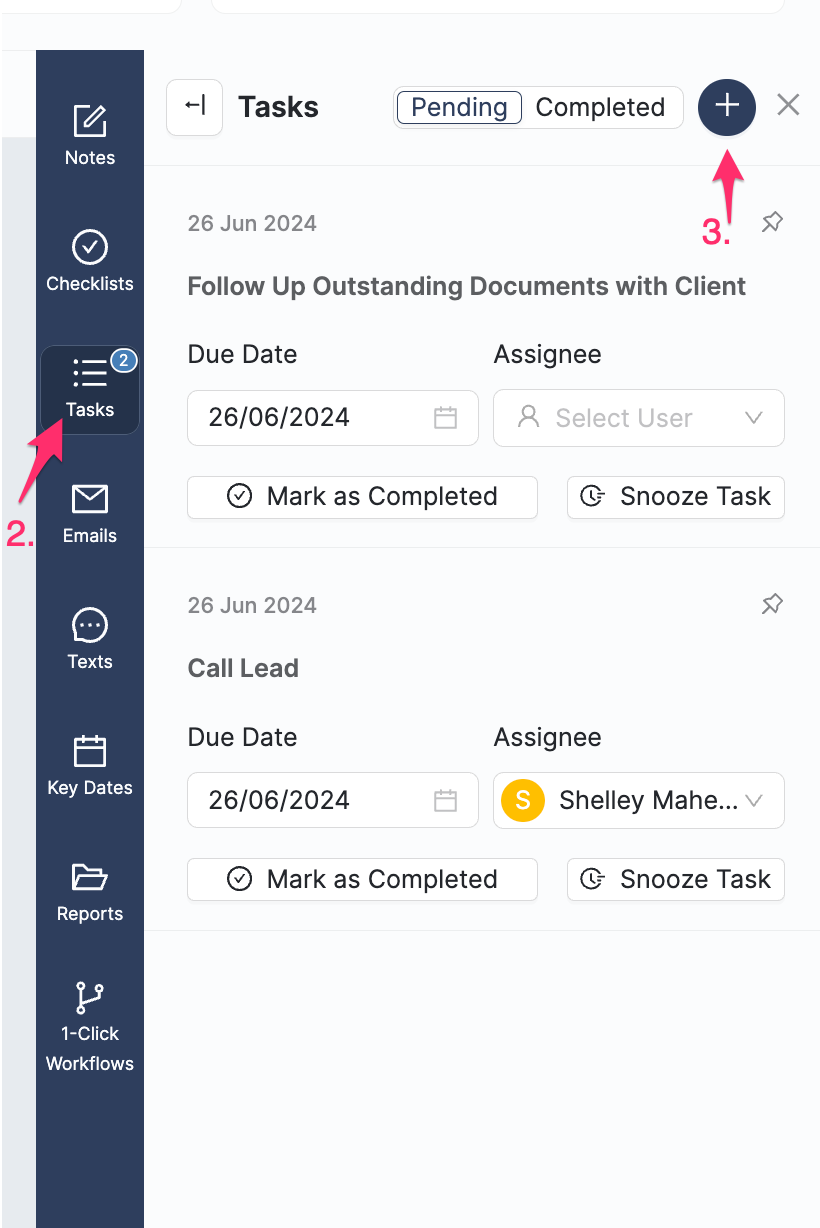This screenshot has height=1228, width=820.
Task: Select the Pending tab
Action: coord(458,107)
